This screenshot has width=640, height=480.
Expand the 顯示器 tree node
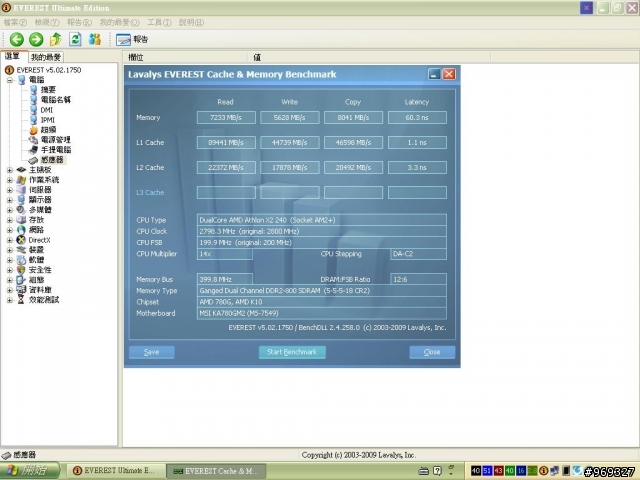tap(10, 200)
